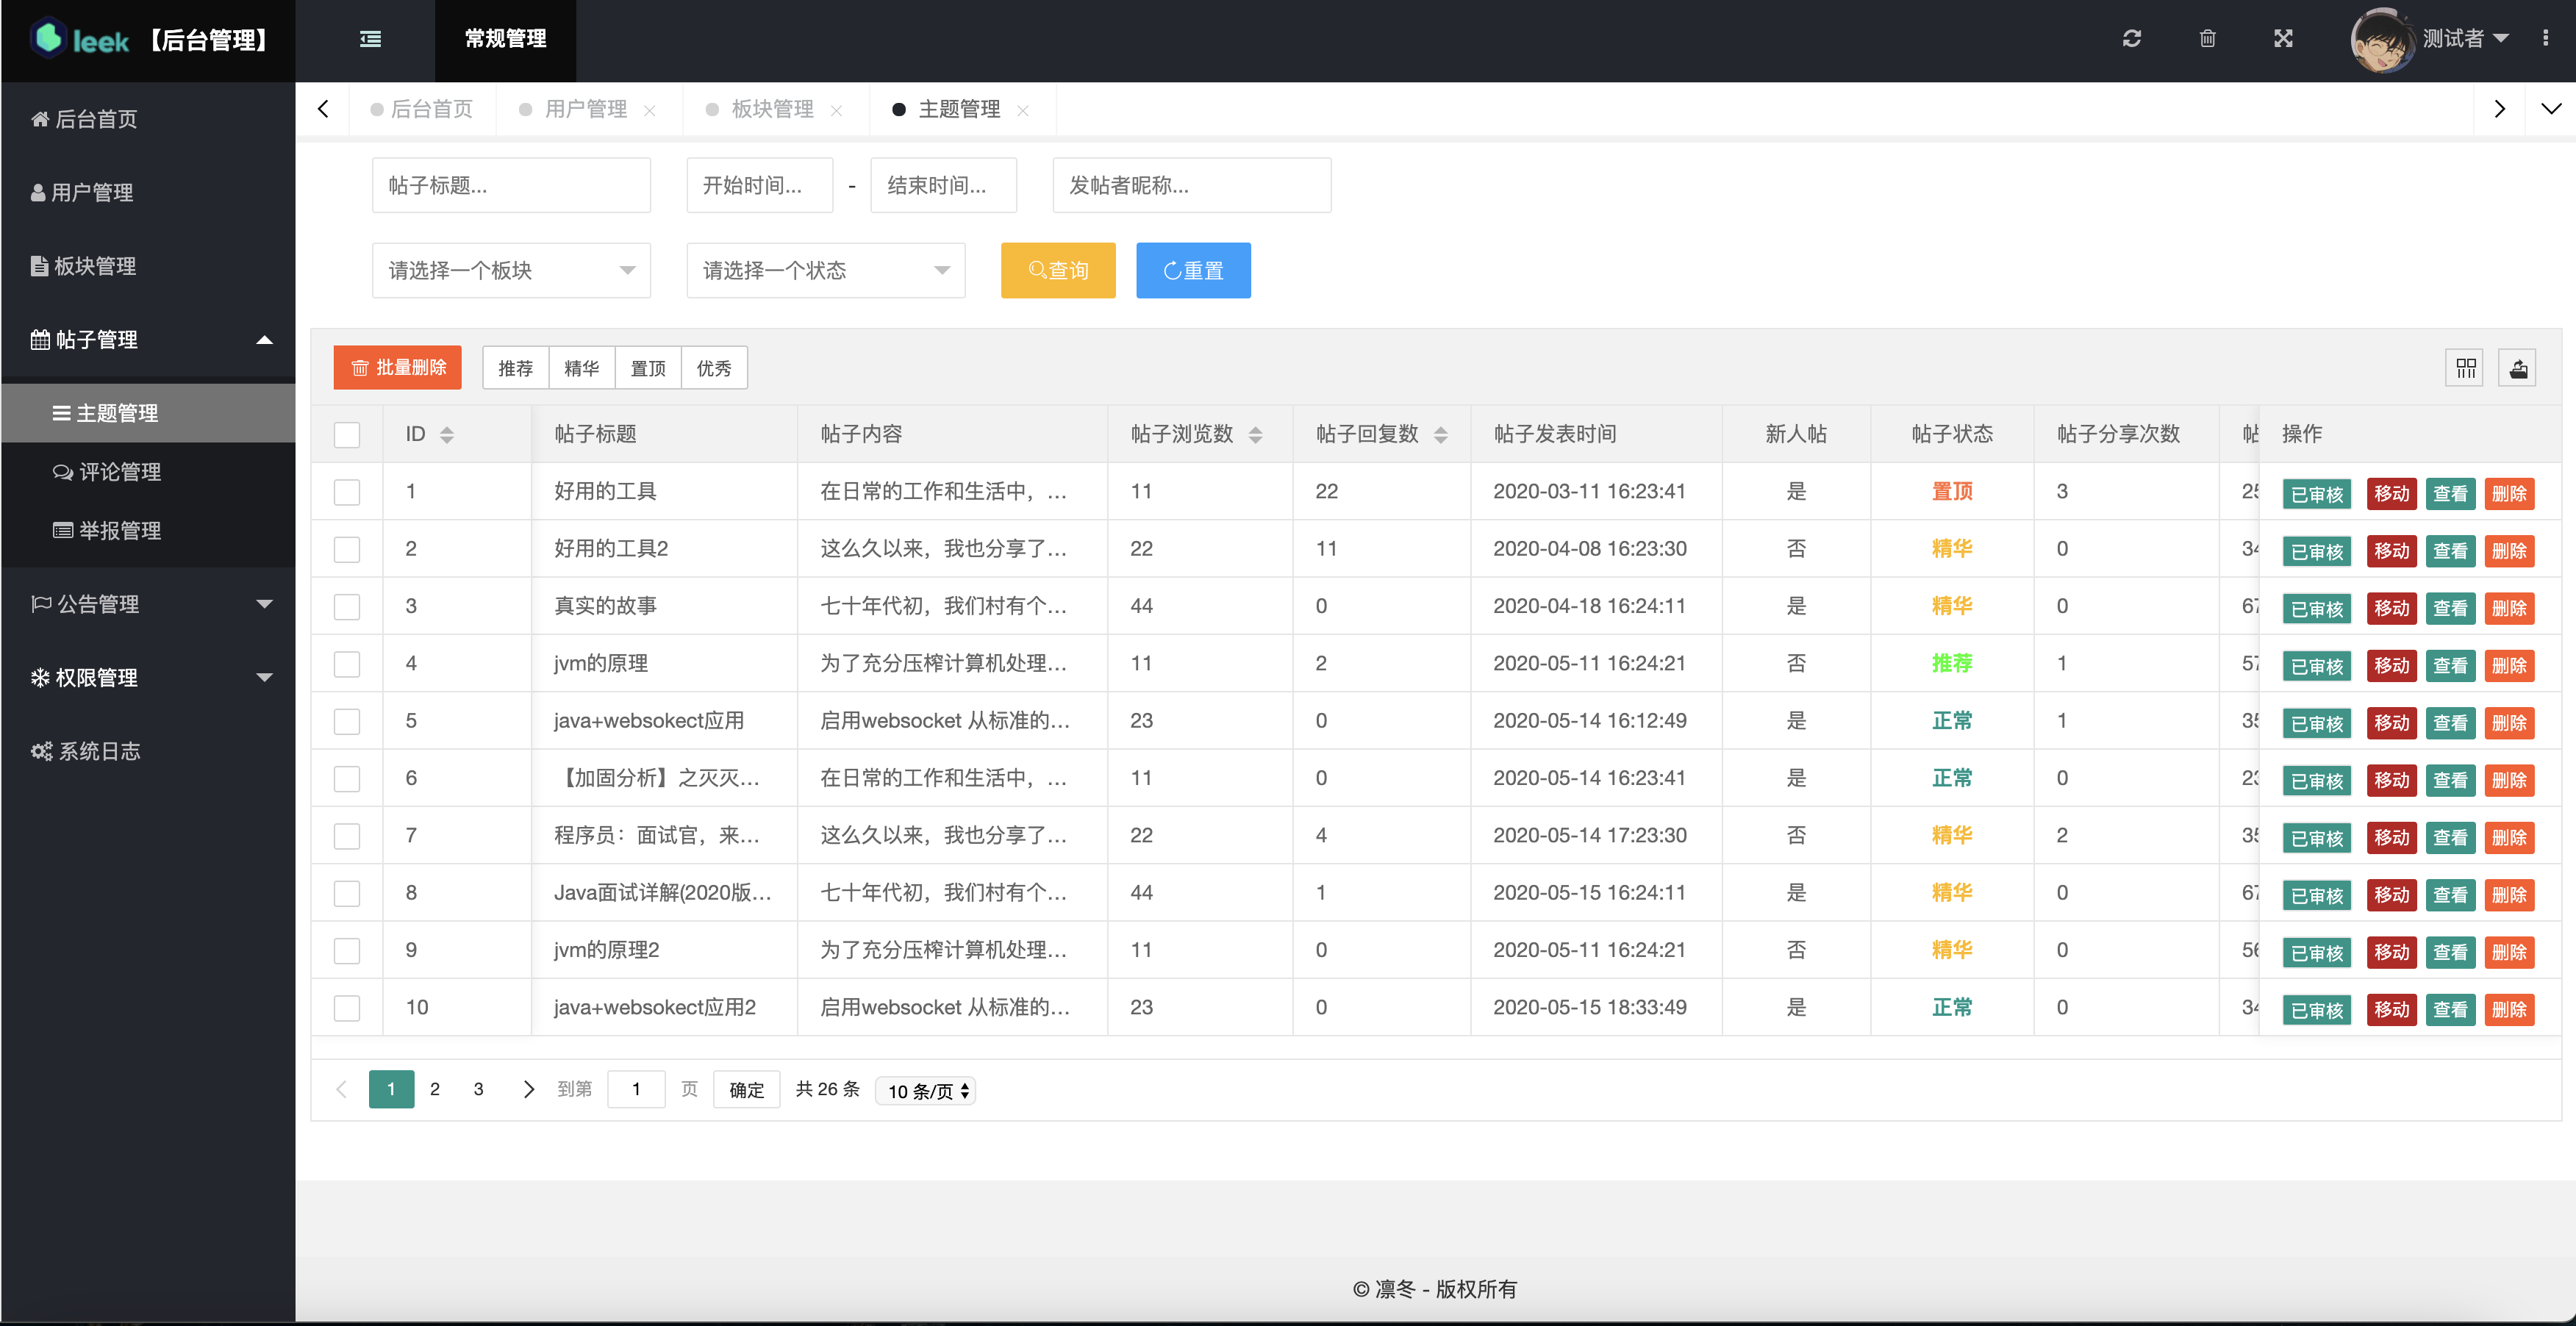Switch to the 用户管理 tab
This screenshot has height=1326, width=2576.
(x=585, y=109)
